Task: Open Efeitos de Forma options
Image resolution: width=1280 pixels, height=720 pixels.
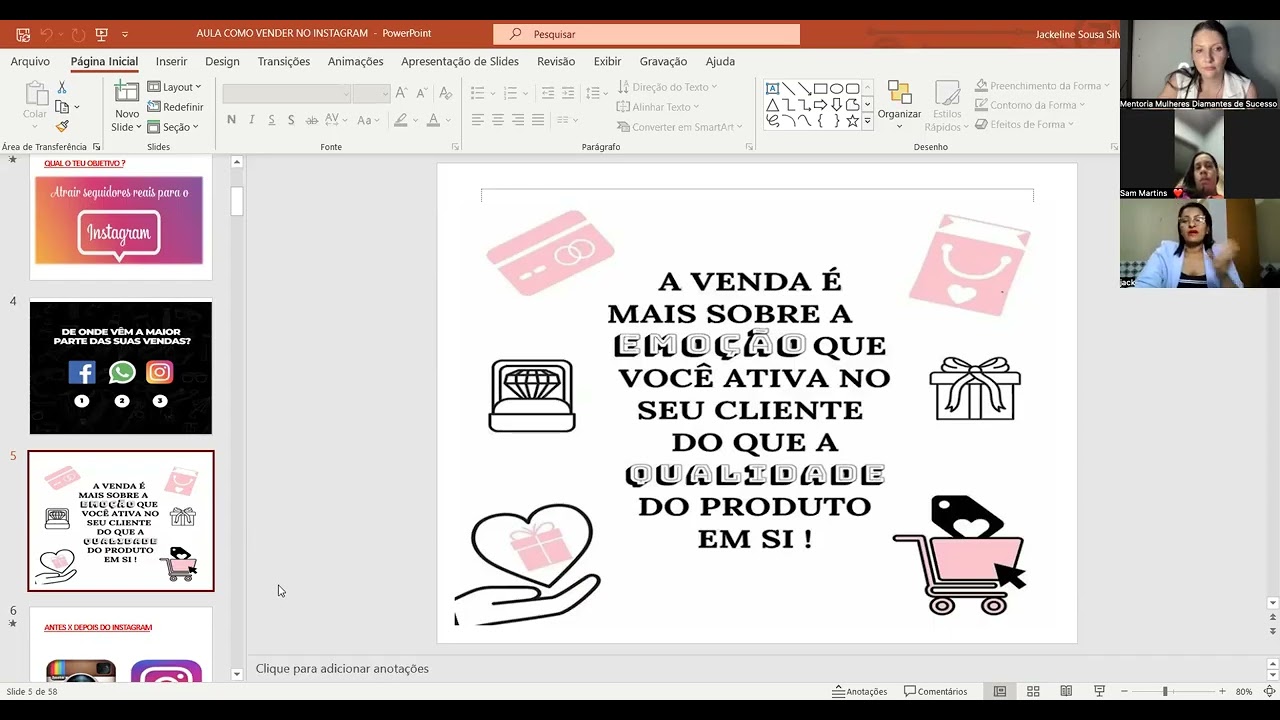Action: coord(1024,124)
